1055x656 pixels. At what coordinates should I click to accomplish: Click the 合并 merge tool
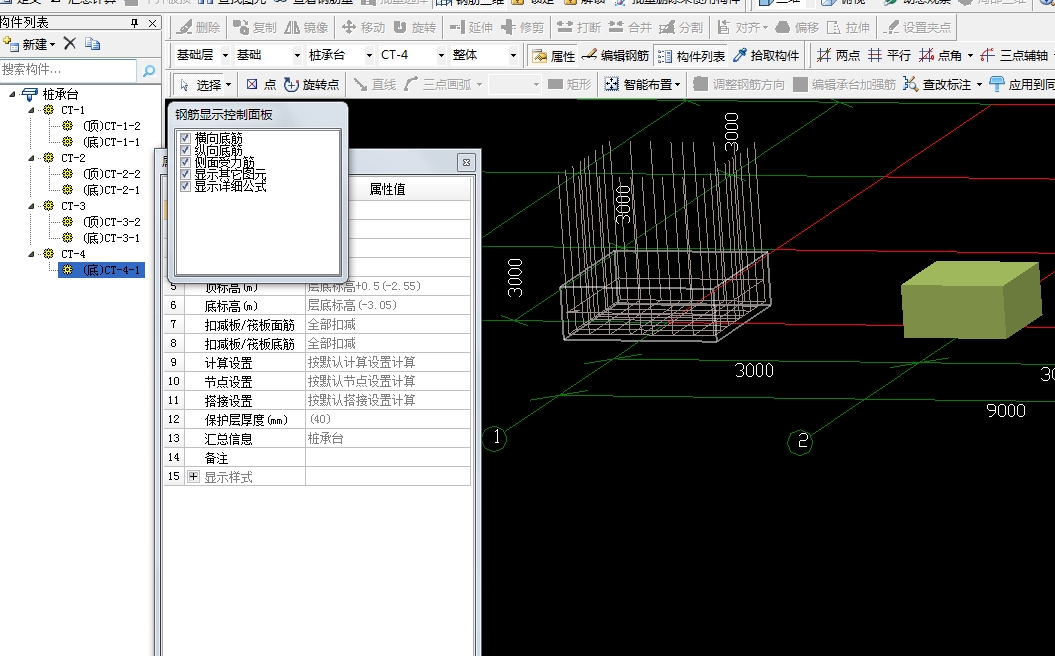630,28
